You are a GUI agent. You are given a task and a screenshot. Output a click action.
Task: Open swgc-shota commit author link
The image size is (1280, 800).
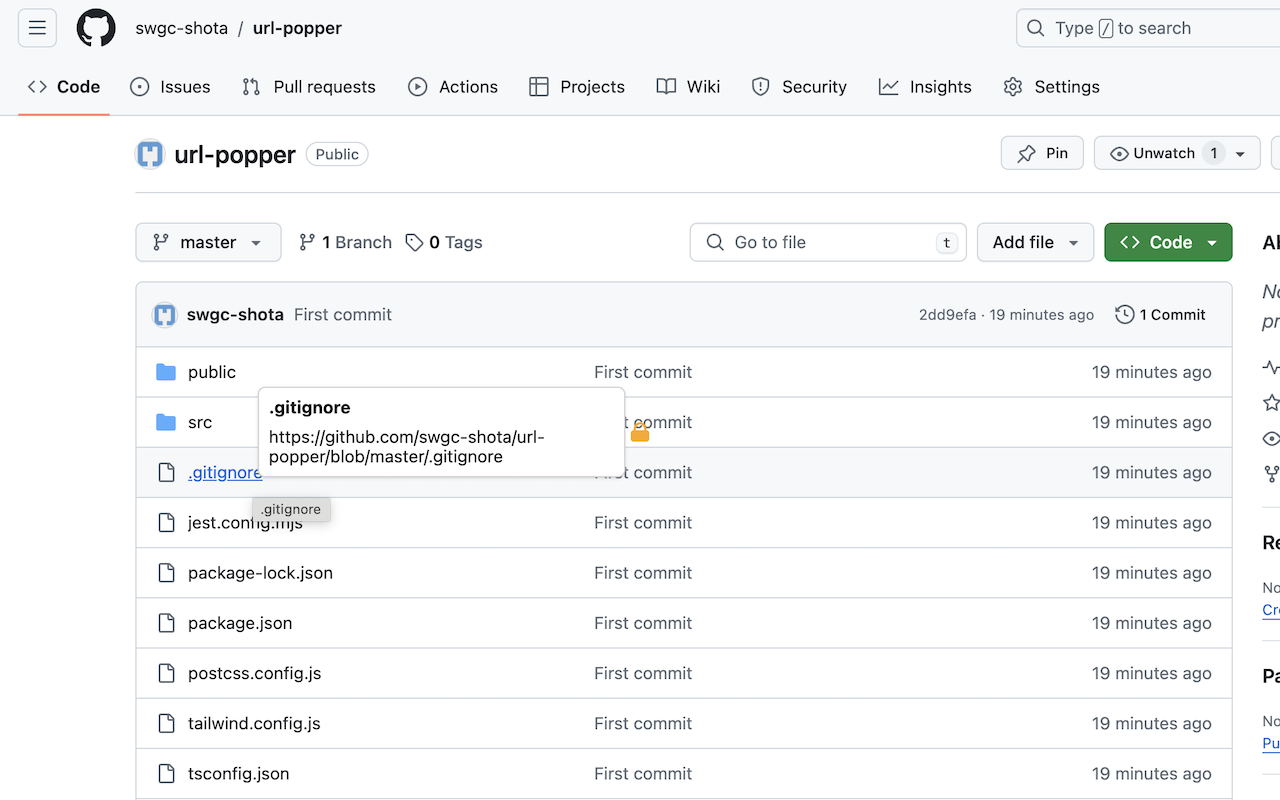point(235,315)
